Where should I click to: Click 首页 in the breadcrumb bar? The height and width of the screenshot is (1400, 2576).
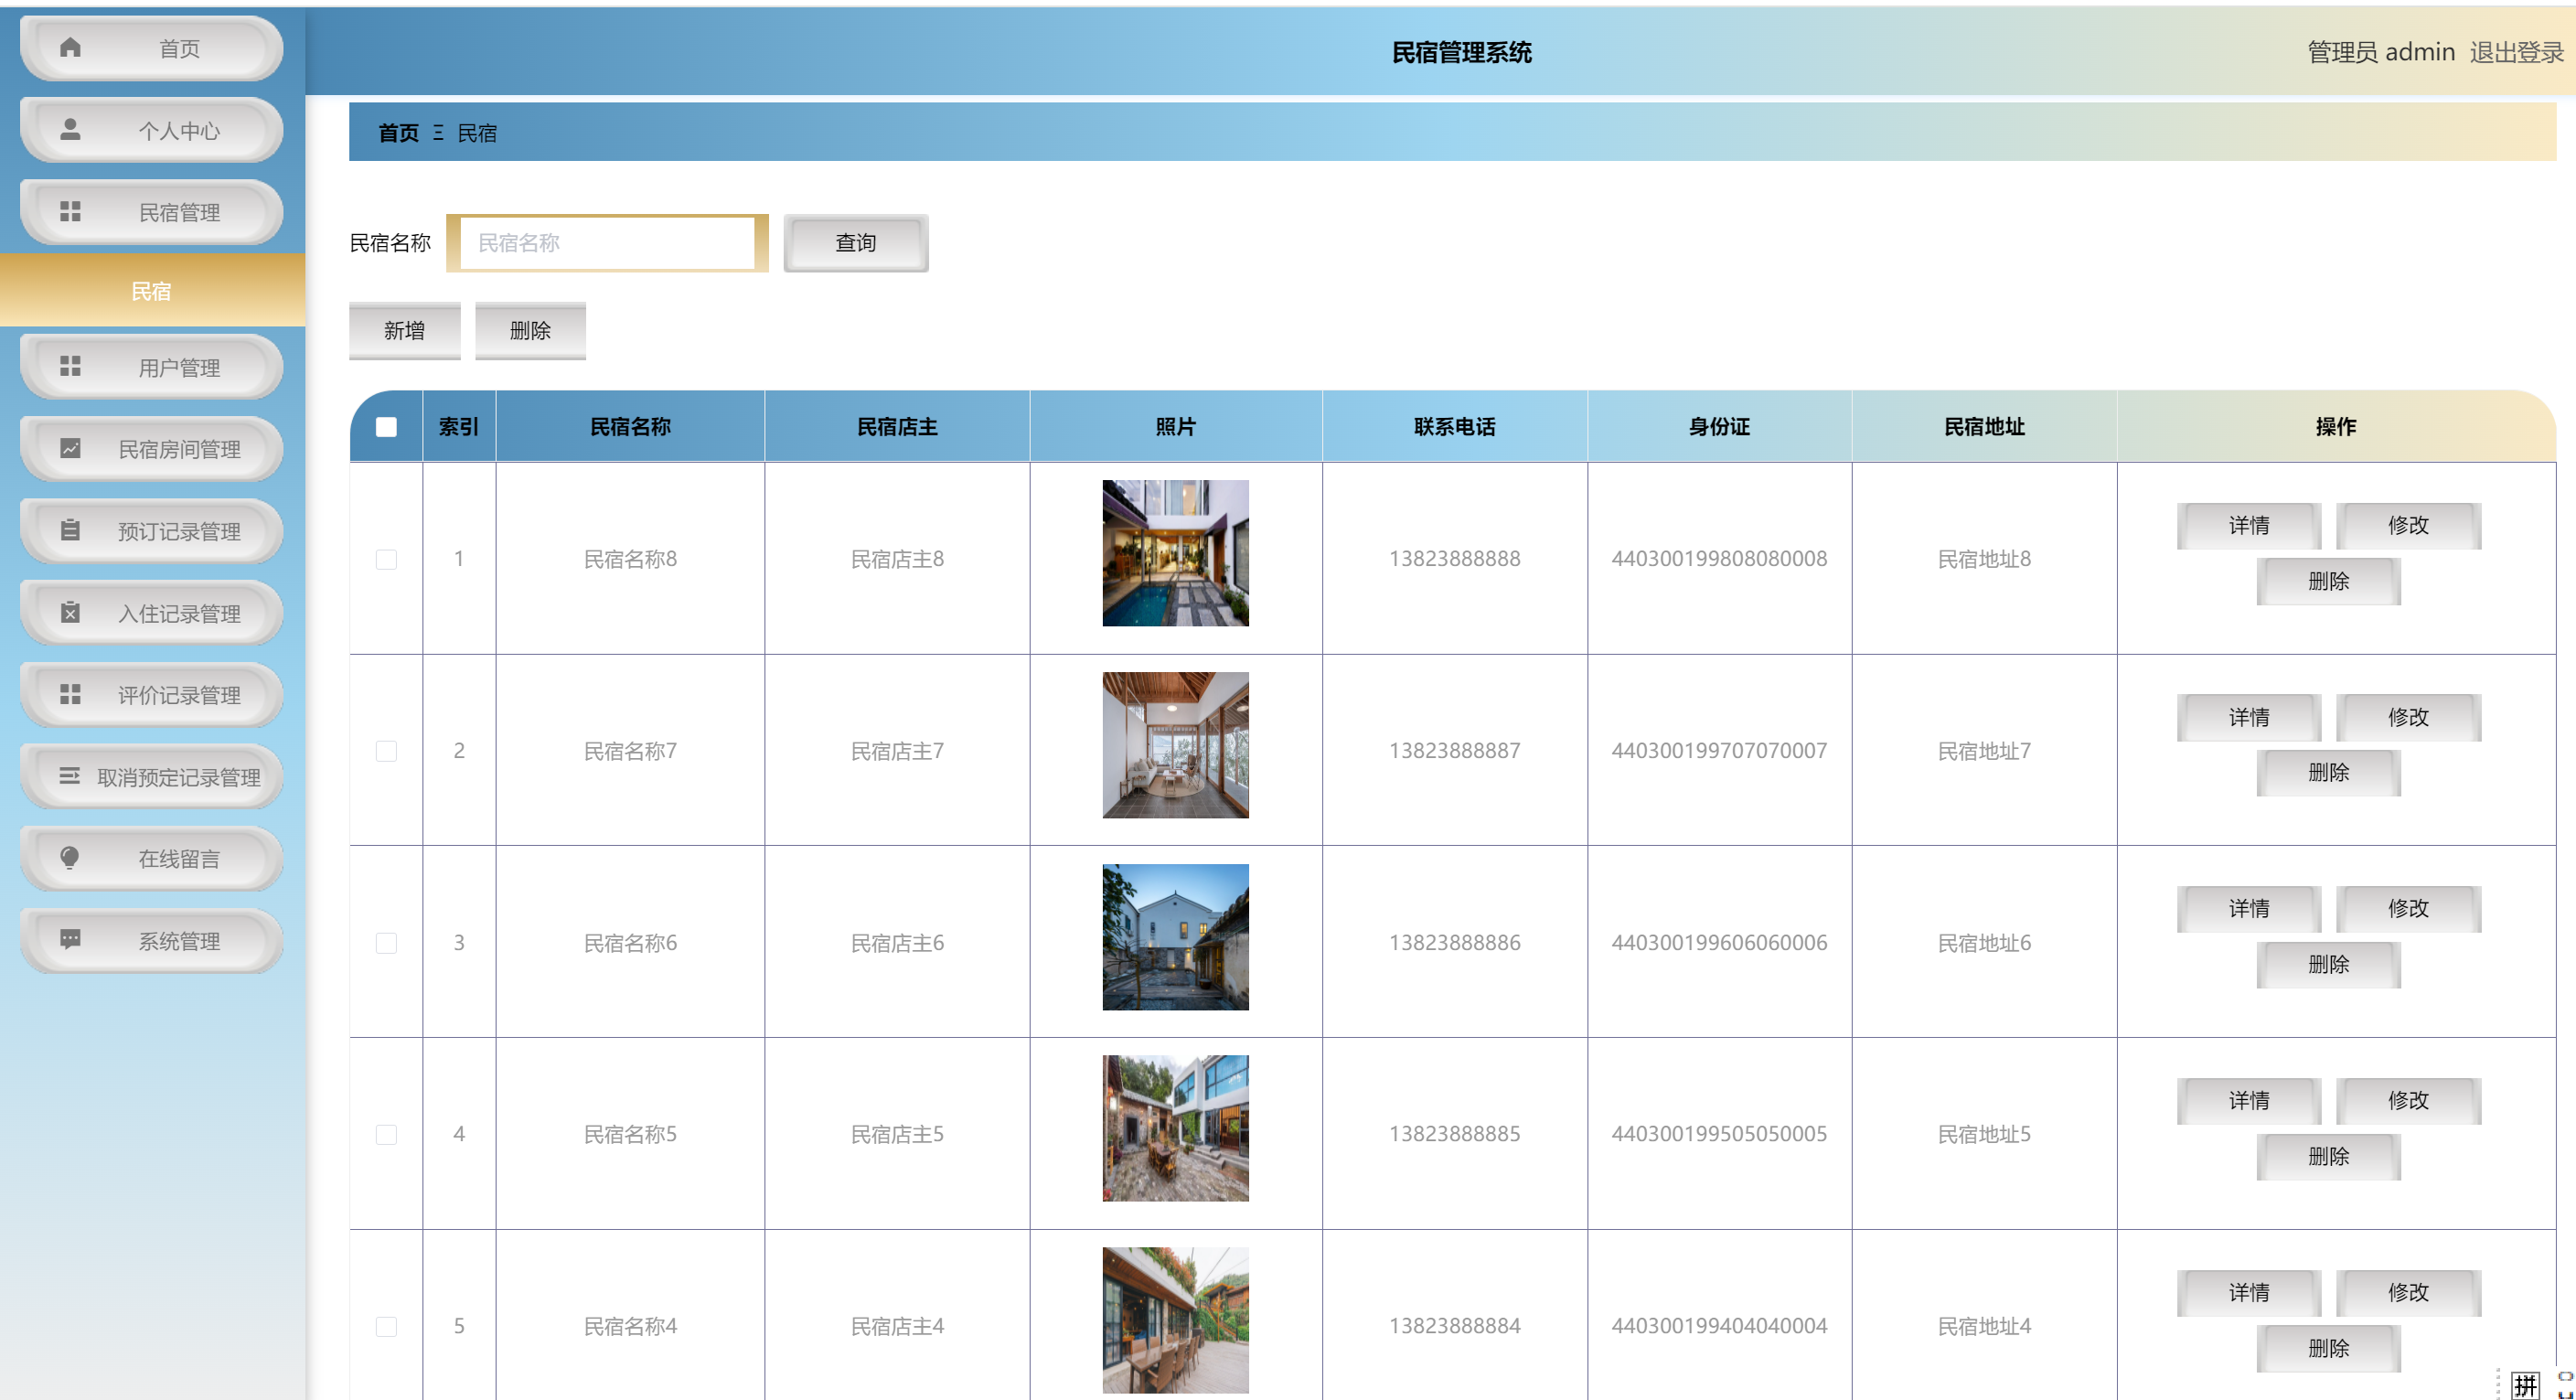pyautogui.click(x=397, y=132)
